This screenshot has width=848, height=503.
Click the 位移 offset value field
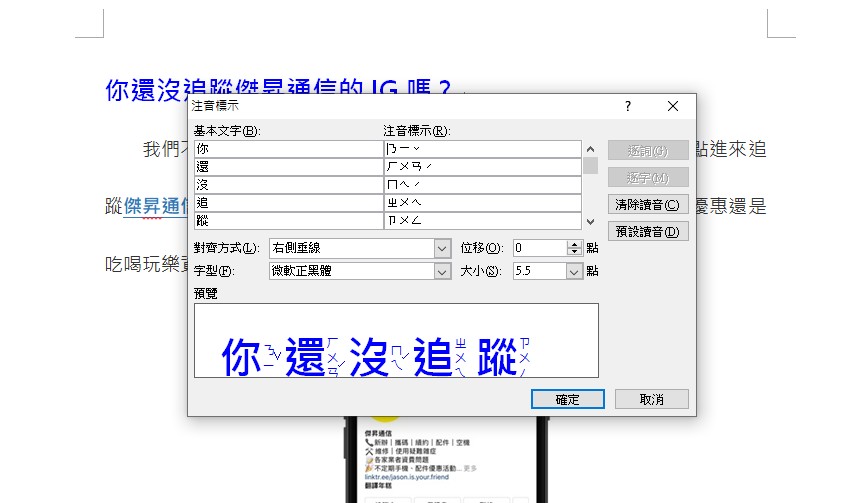(x=540, y=248)
